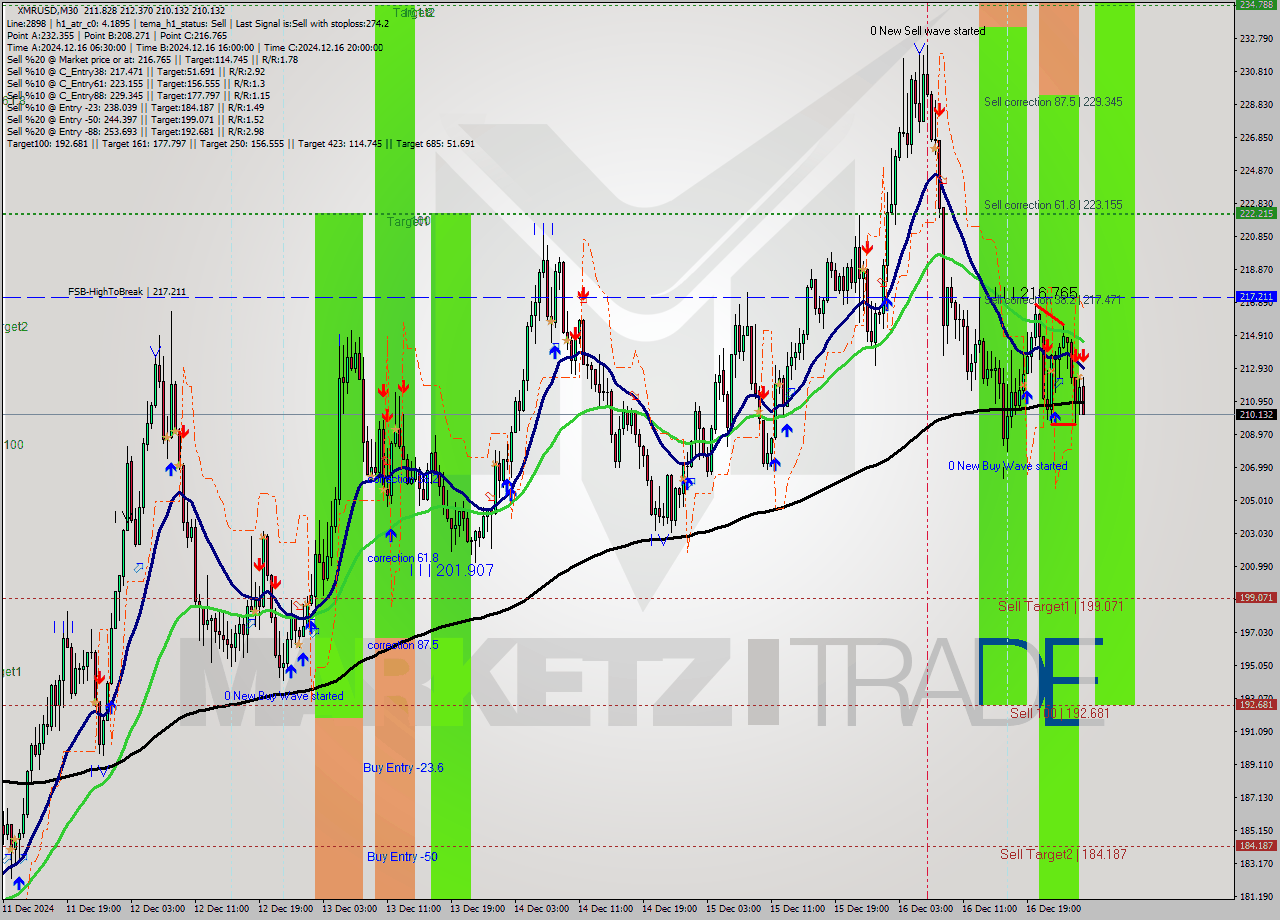Click '11 Dec 2024' on the time axis
This screenshot has width=1280, height=920.
29,909
